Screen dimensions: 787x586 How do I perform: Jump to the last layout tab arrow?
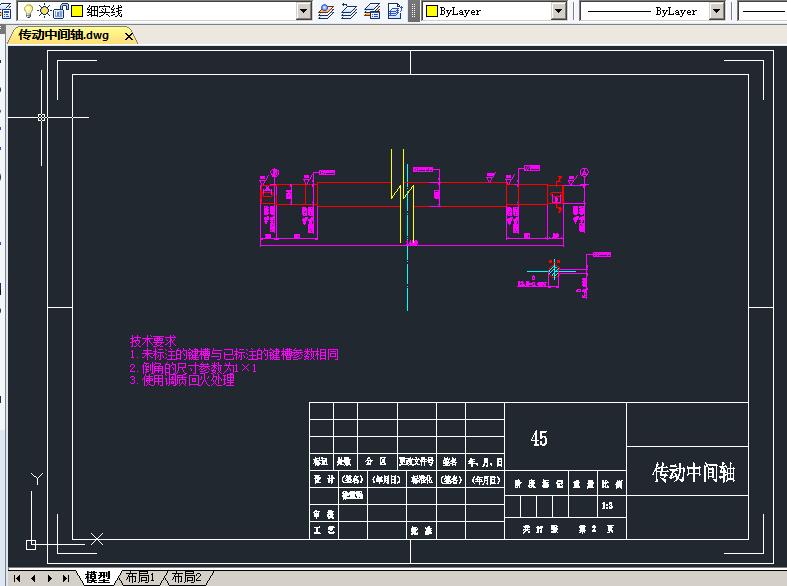pyautogui.click(x=65, y=578)
